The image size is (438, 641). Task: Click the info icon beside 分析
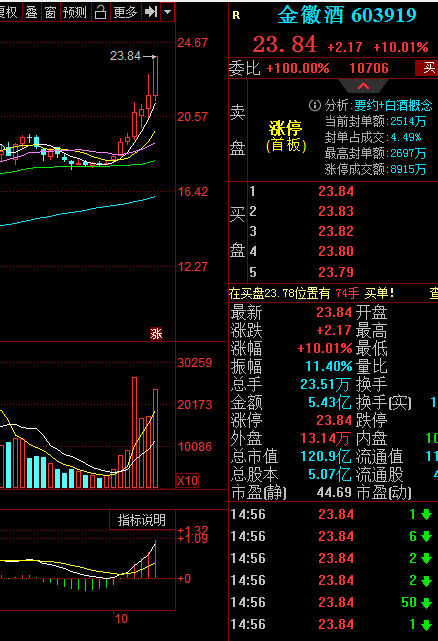(x=314, y=105)
